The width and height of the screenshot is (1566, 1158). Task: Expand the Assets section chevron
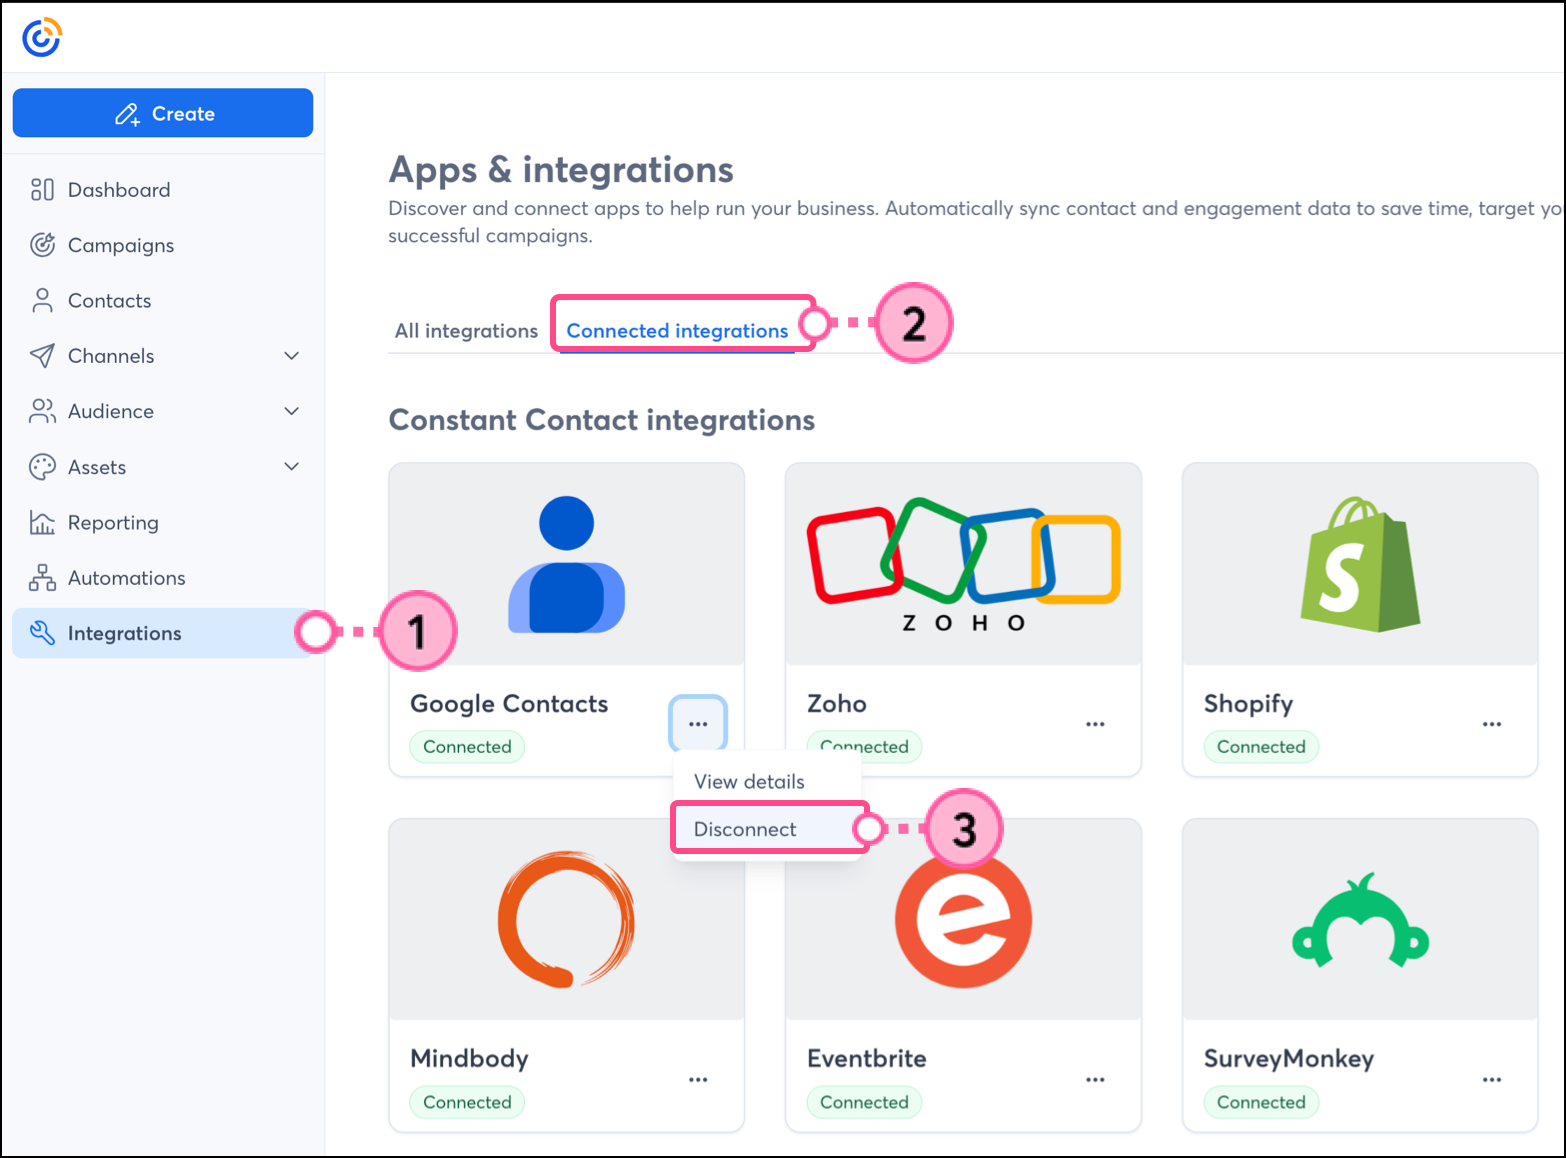pos(291,467)
